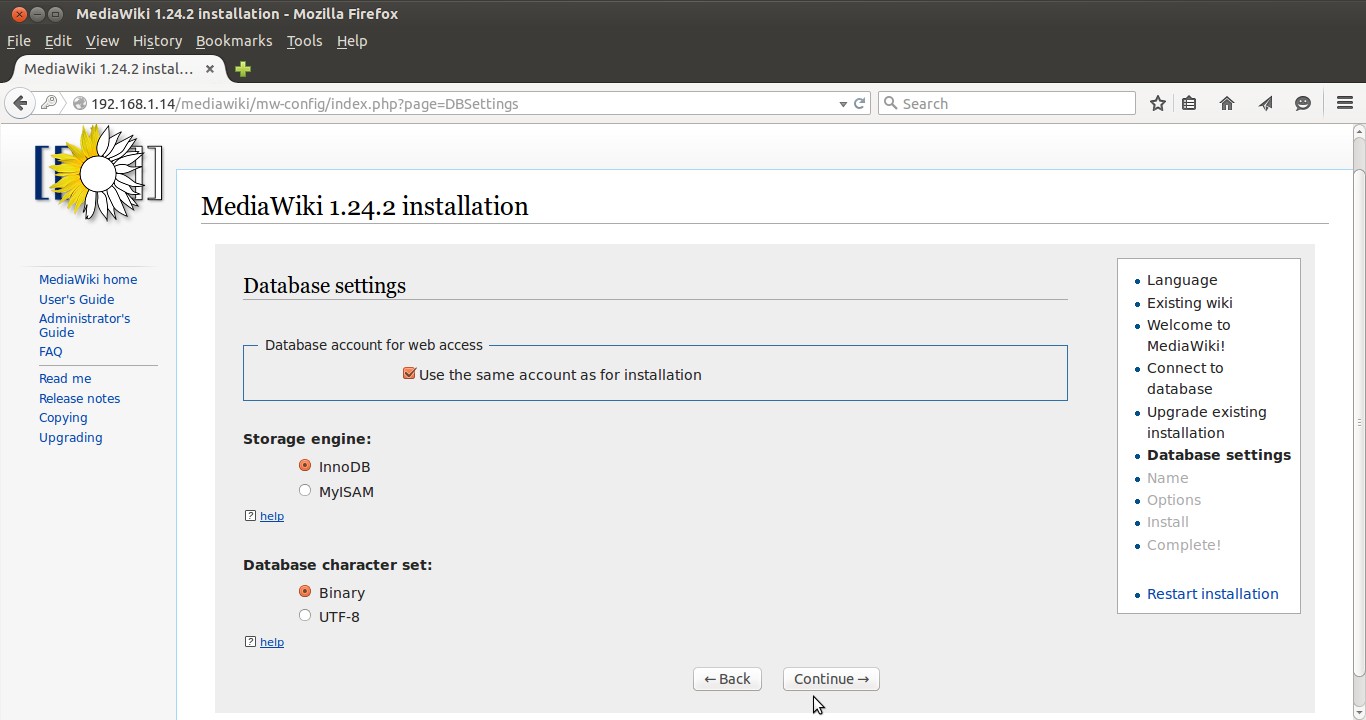Choose UTF-8 character set
Image resolution: width=1366 pixels, height=720 pixels.
[x=305, y=615]
